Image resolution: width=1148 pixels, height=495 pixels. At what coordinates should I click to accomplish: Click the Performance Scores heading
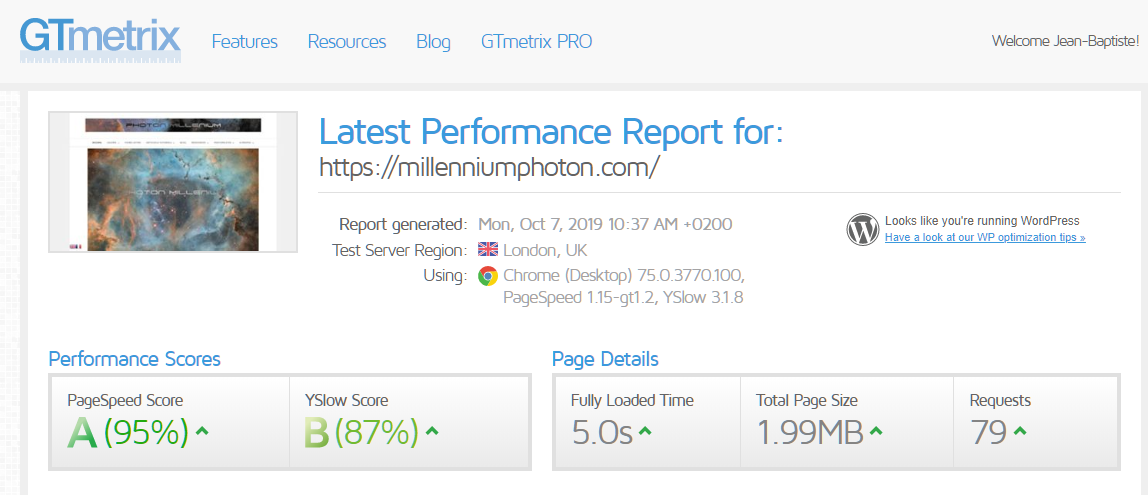[x=134, y=360]
